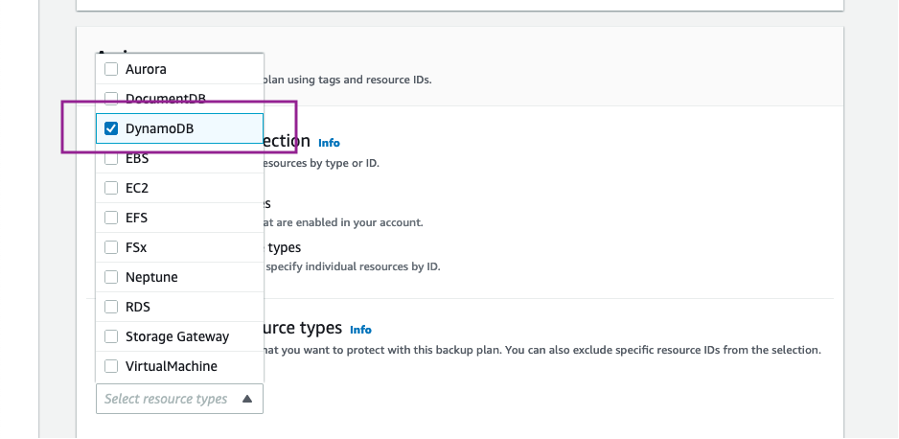Screen dimensions: 899x439
Task: Check the Aurora resource type checkbox
Action: 111,69
